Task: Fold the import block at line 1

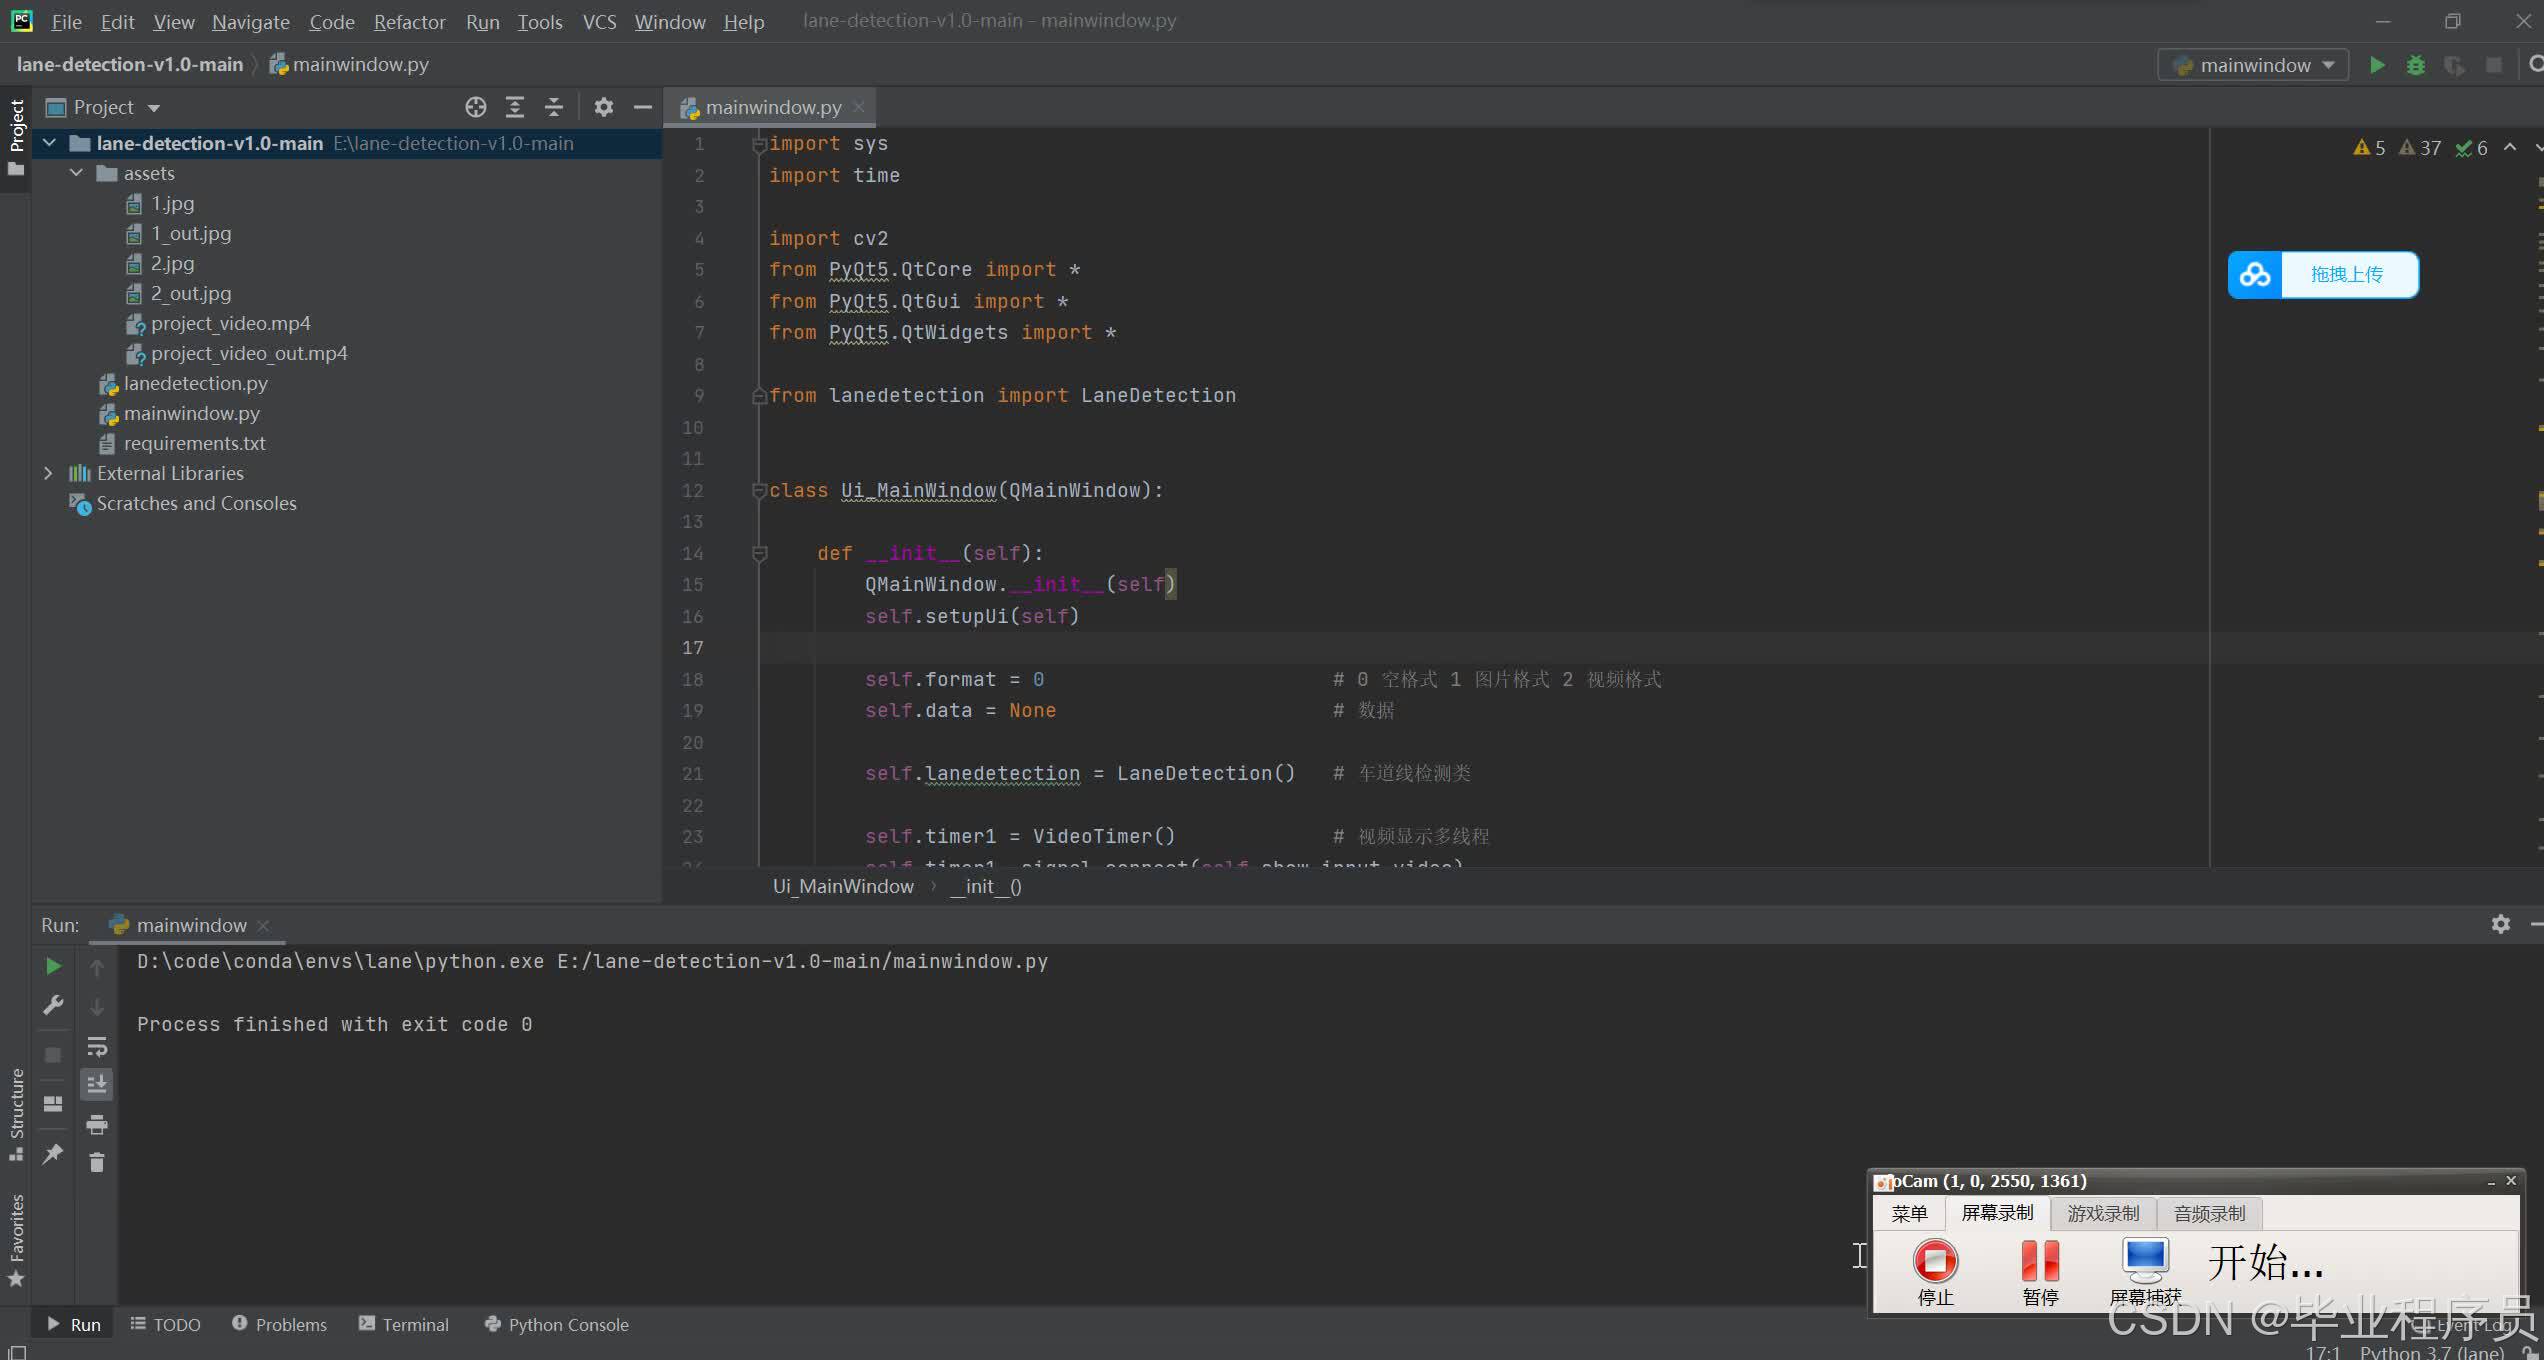Action: [x=759, y=145]
